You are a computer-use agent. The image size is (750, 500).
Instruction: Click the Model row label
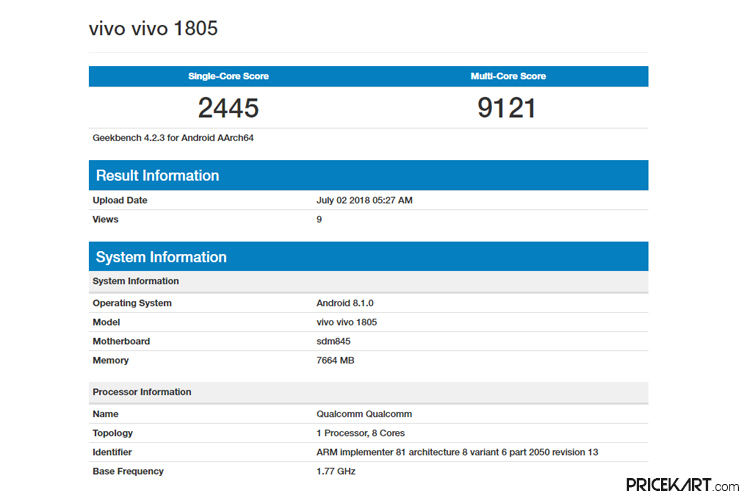tap(106, 322)
